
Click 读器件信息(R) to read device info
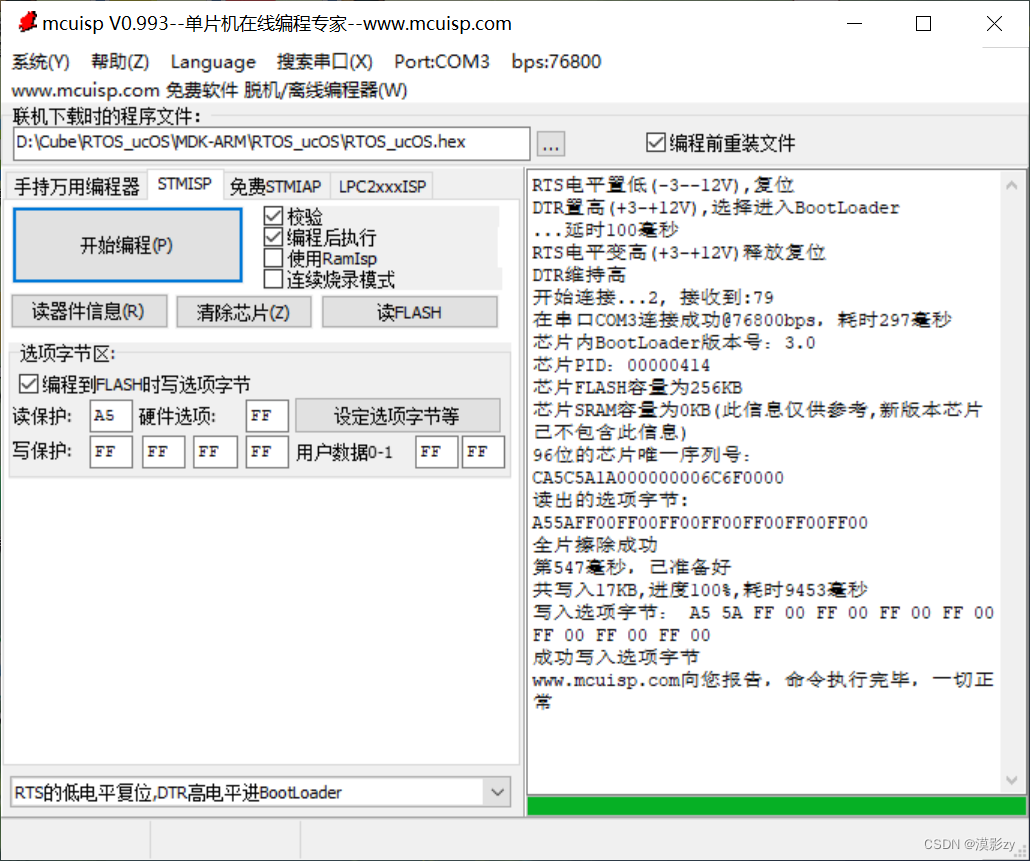(88, 311)
